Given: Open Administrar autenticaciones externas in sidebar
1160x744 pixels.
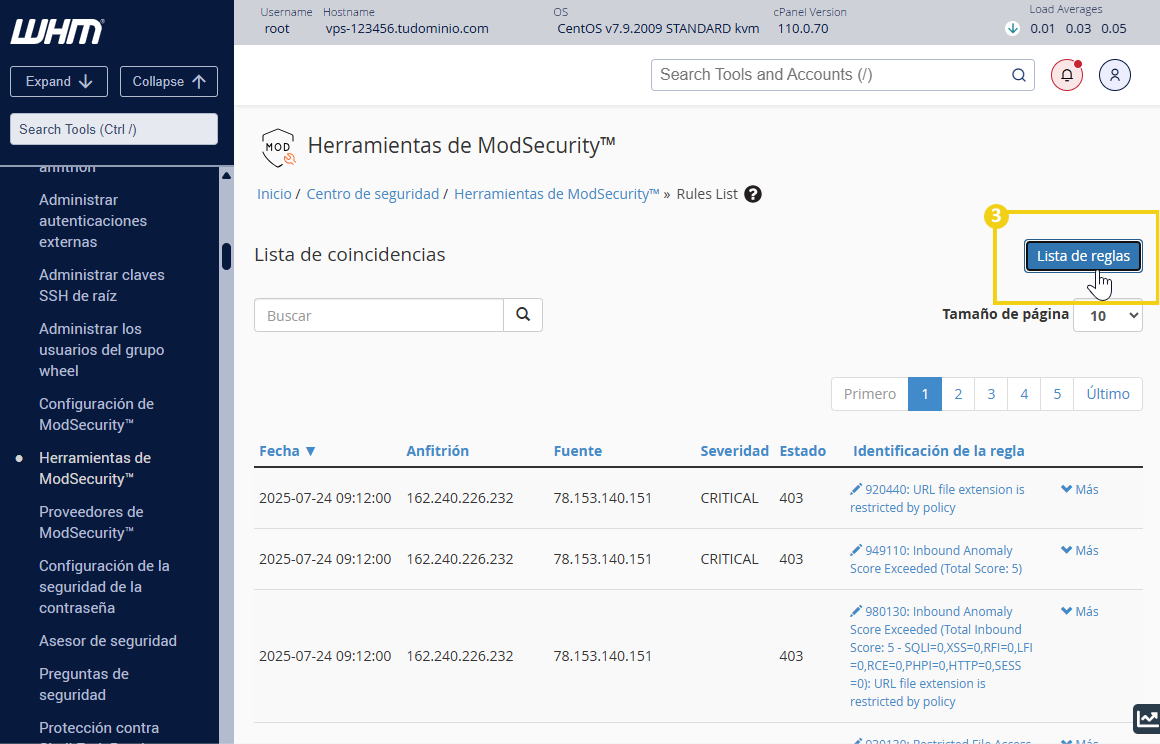Looking at the screenshot, I should pyautogui.click(x=93, y=220).
